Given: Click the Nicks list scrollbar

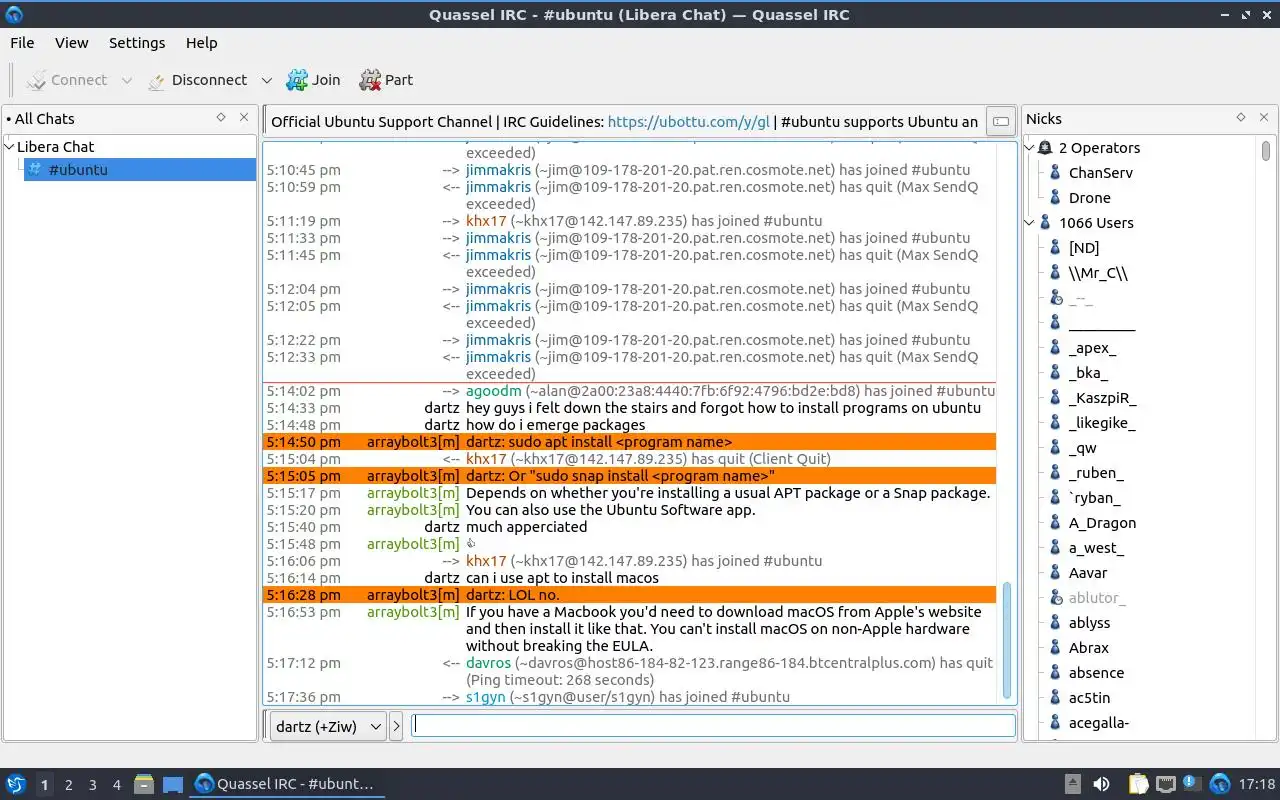Looking at the screenshot, I should click(x=1266, y=151).
